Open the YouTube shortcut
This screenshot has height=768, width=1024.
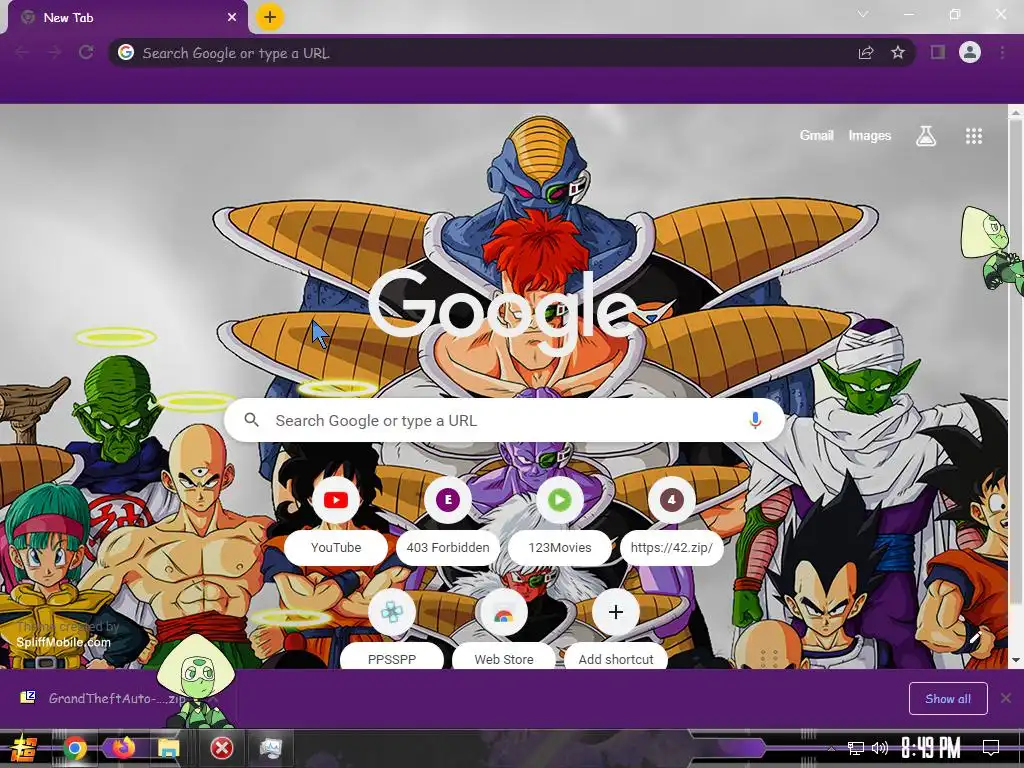click(336, 520)
